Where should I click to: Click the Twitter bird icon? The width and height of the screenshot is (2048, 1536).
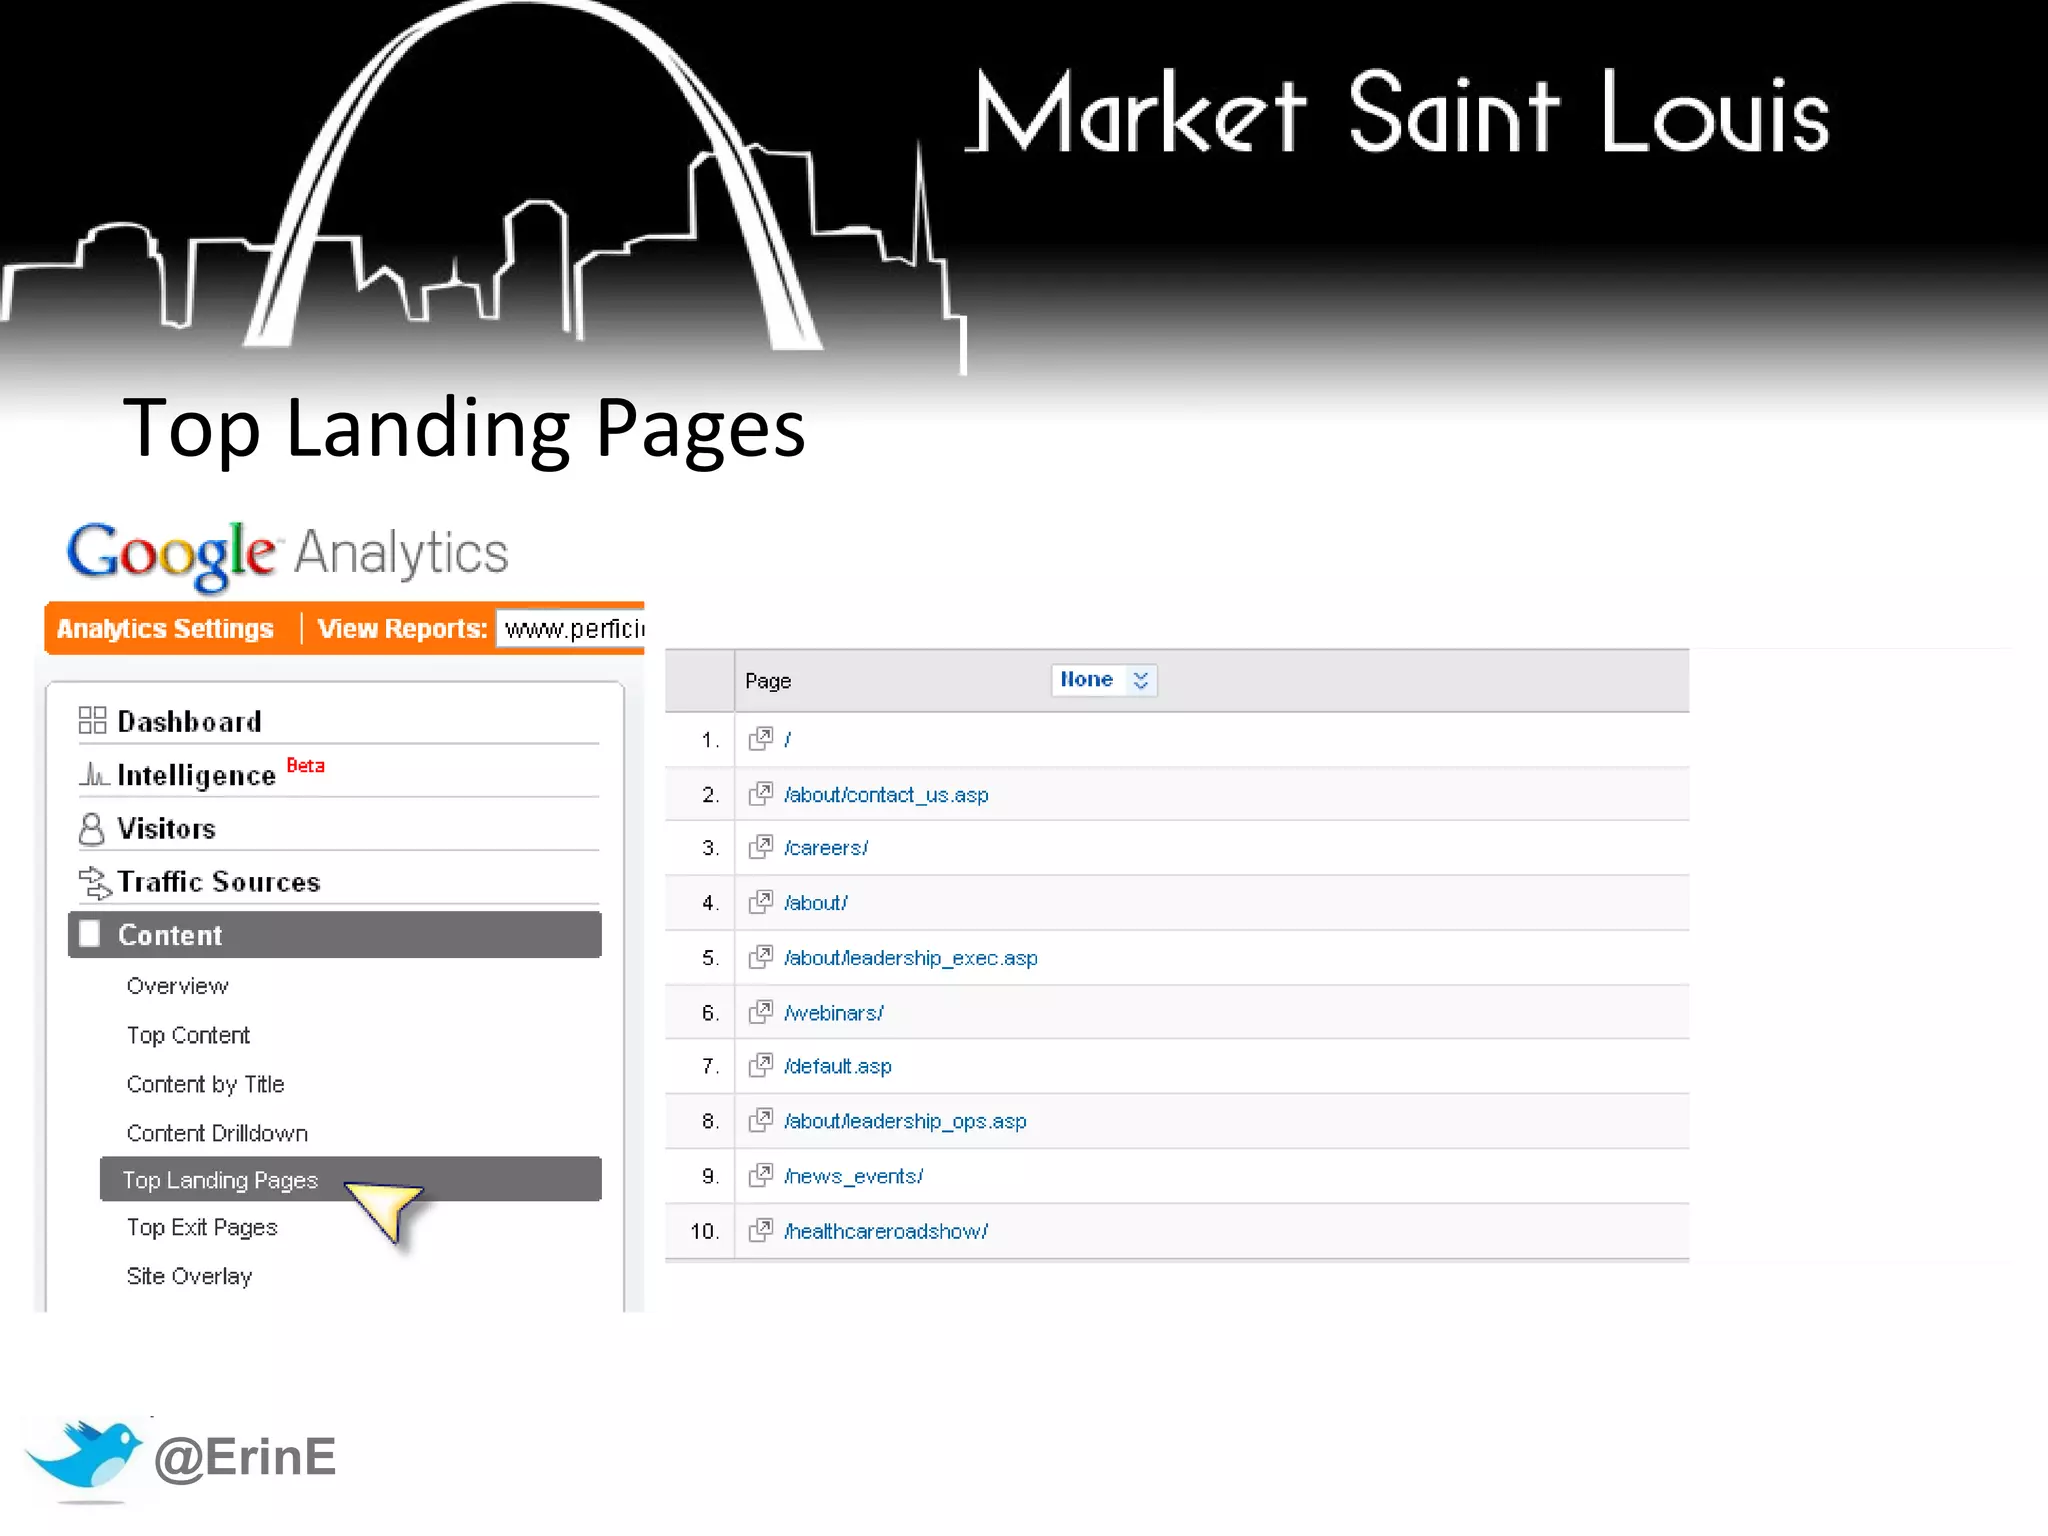point(84,1455)
